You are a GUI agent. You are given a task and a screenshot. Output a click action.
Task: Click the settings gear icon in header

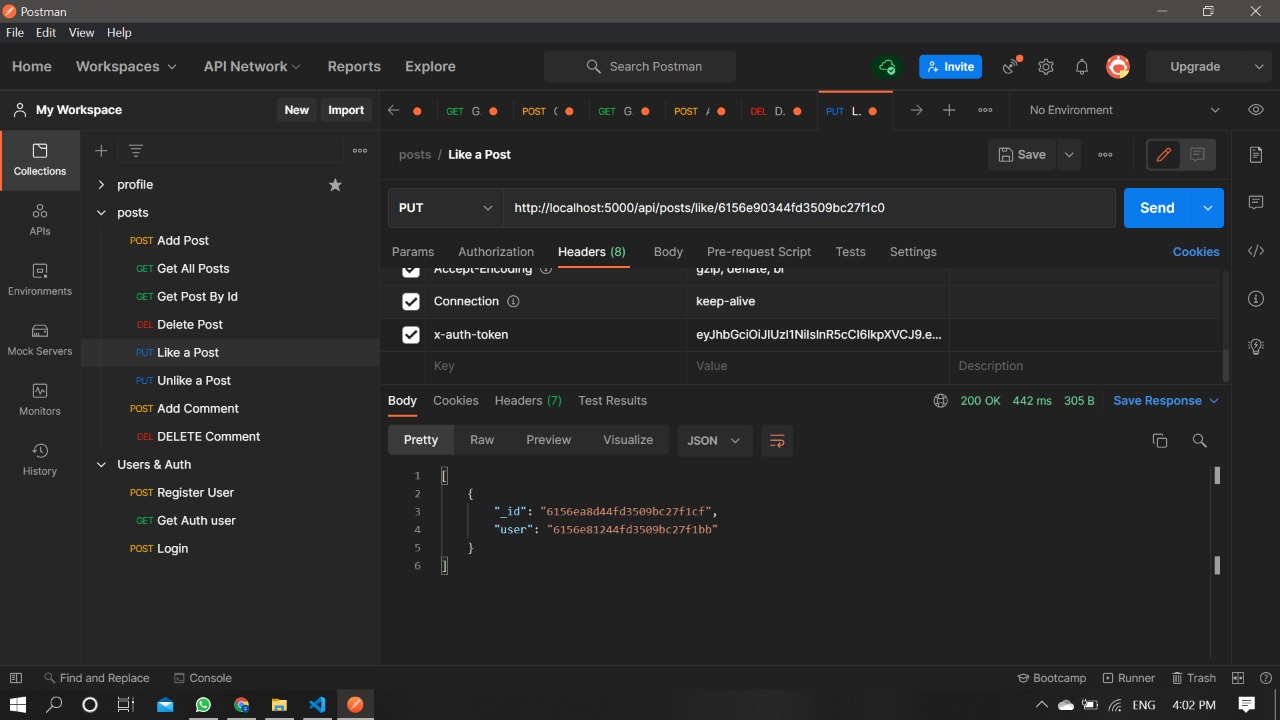pyautogui.click(x=1046, y=67)
